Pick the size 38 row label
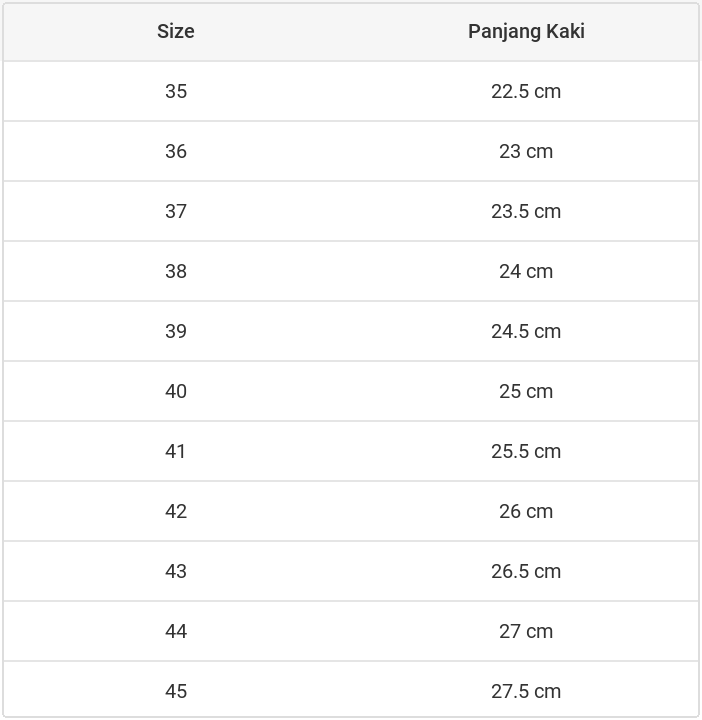The image size is (702, 720). (176, 271)
